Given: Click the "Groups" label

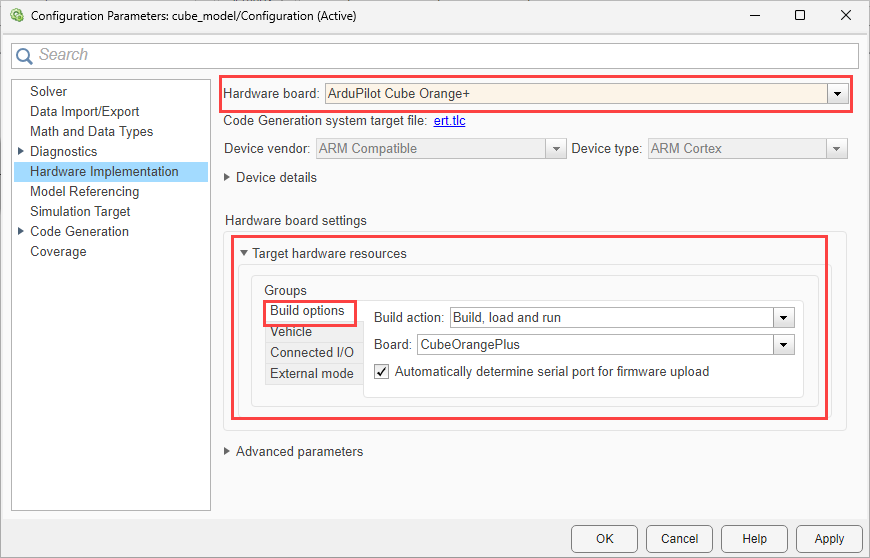Looking at the screenshot, I should 285,291.
